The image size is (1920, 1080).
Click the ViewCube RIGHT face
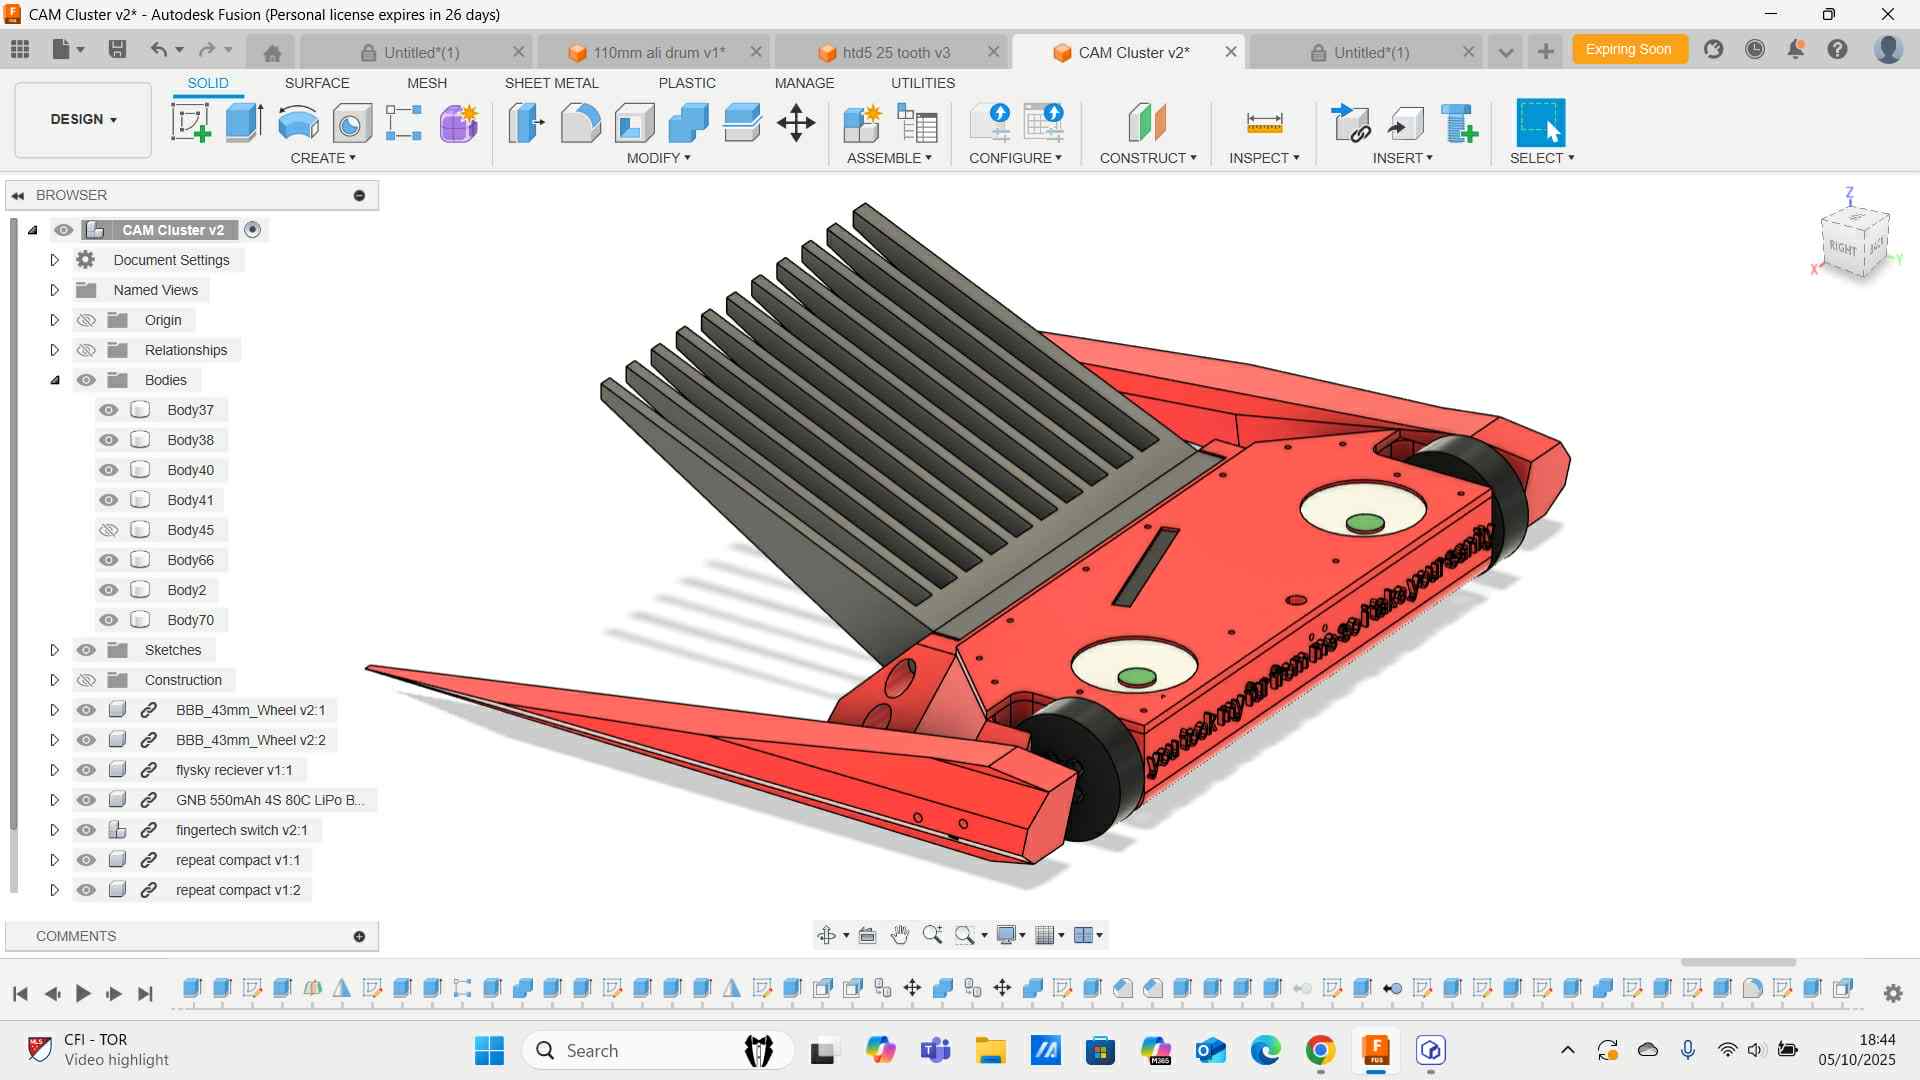(x=1842, y=247)
